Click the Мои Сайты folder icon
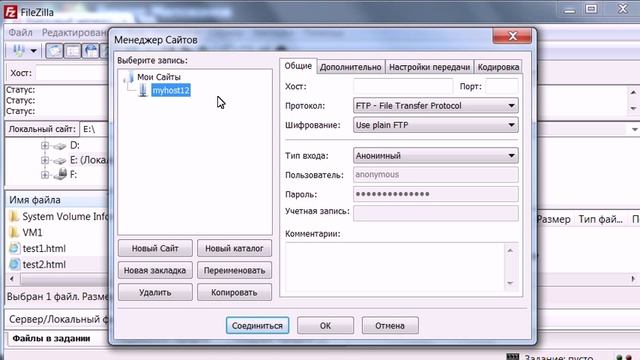This screenshot has height=360, width=640. click(129, 77)
